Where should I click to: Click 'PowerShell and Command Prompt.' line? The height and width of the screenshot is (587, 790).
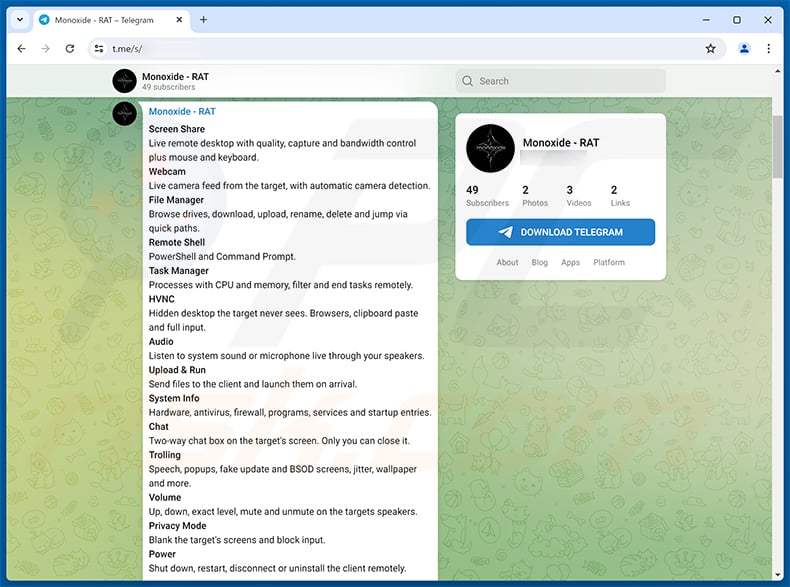222,256
